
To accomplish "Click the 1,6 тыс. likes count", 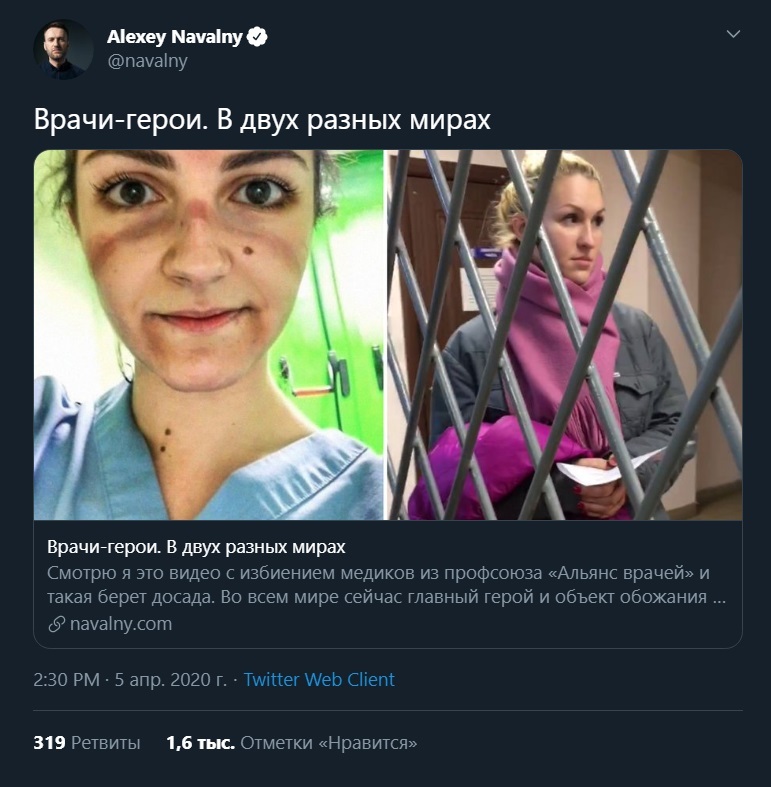I will pyautogui.click(x=200, y=743).
